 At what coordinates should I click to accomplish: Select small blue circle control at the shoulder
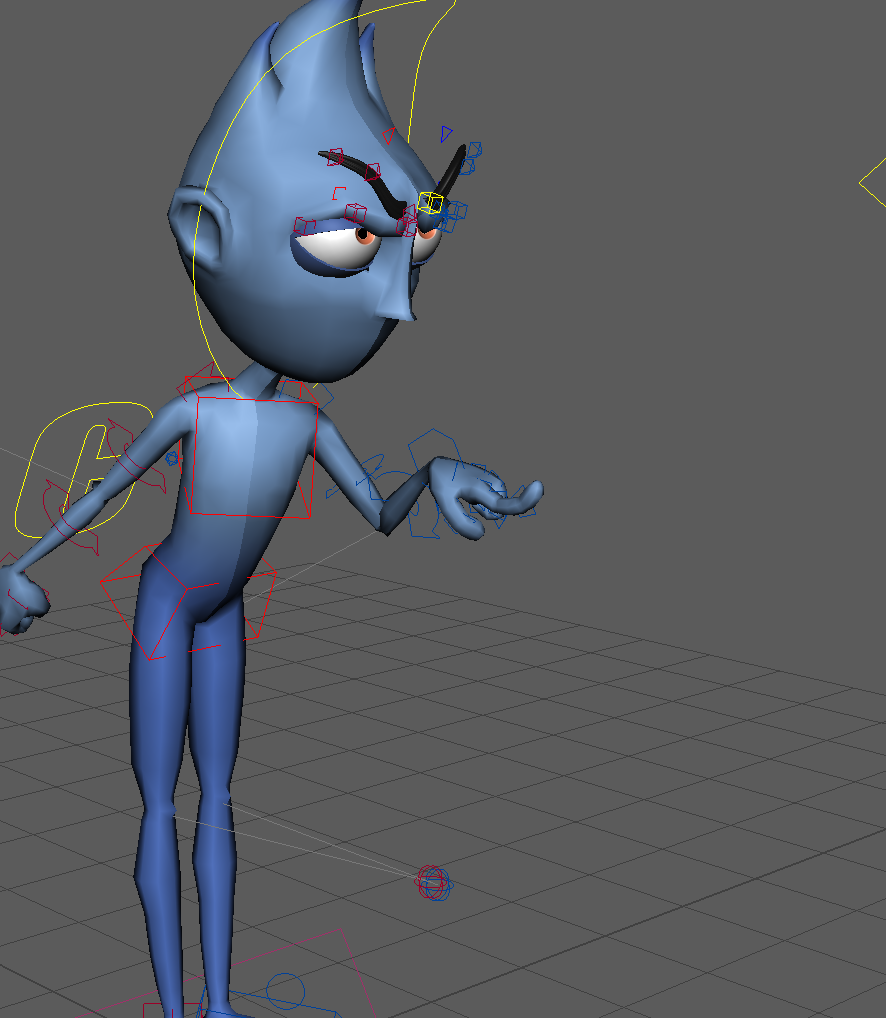[171, 458]
